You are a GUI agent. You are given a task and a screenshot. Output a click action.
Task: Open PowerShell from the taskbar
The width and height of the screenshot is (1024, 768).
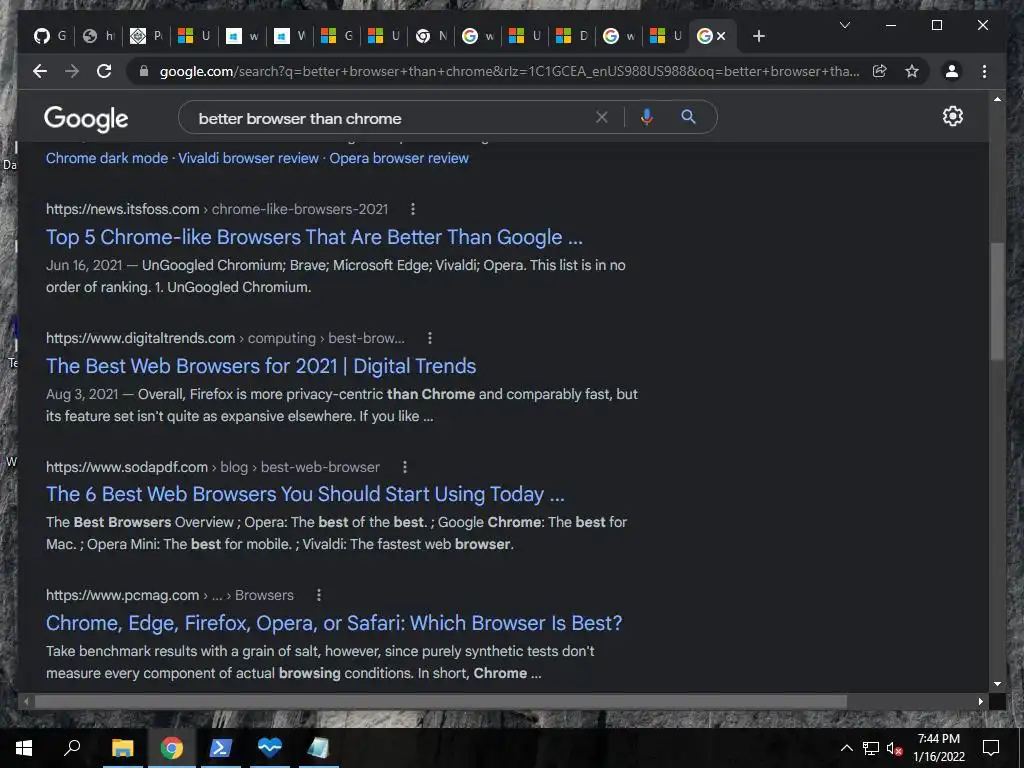(220, 748)
